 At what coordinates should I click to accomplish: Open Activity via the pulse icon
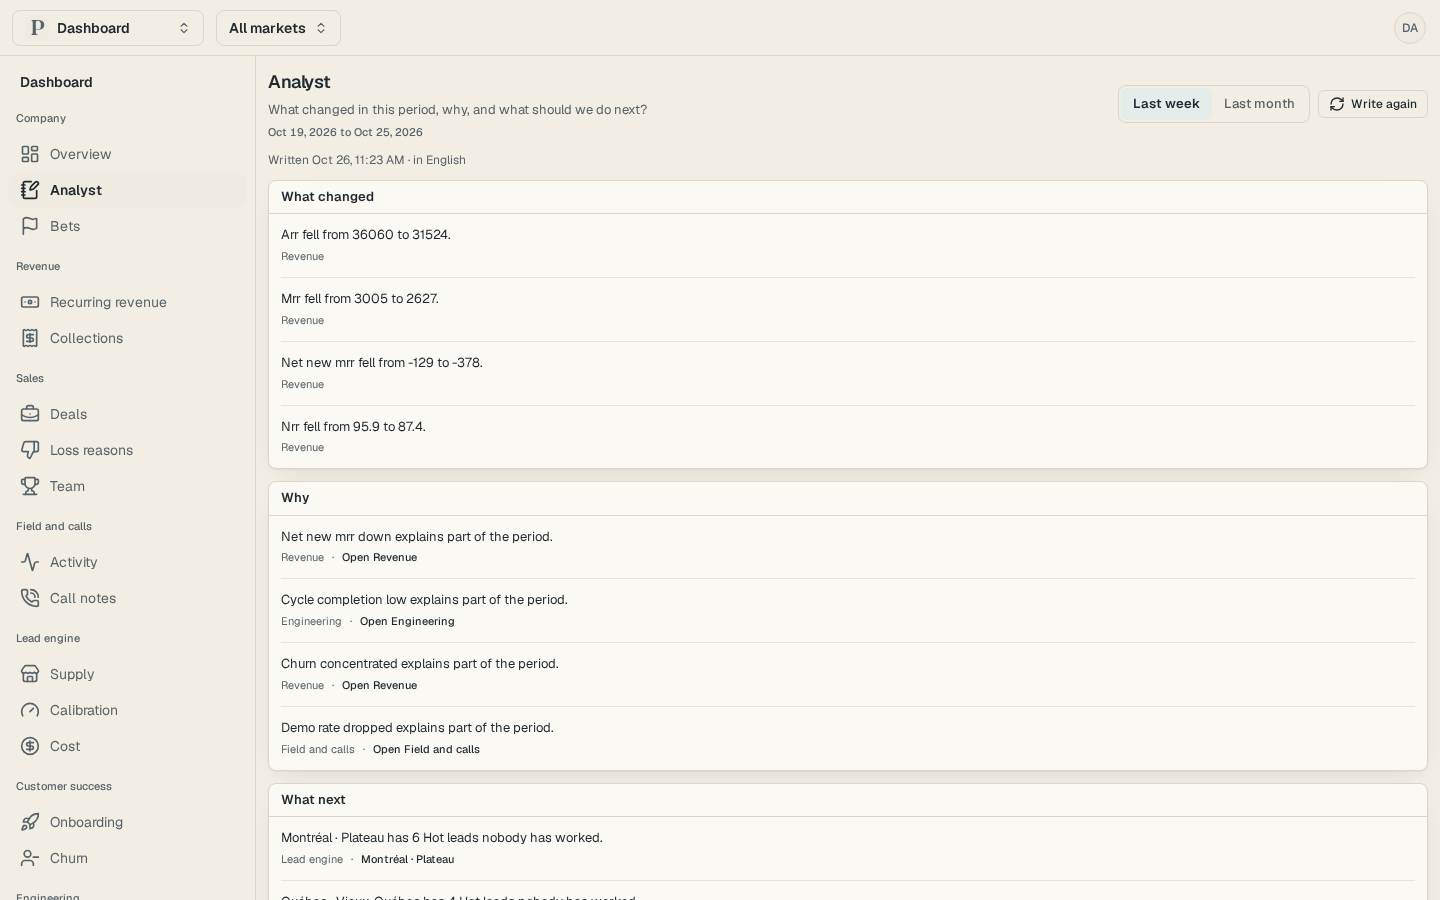30,562
